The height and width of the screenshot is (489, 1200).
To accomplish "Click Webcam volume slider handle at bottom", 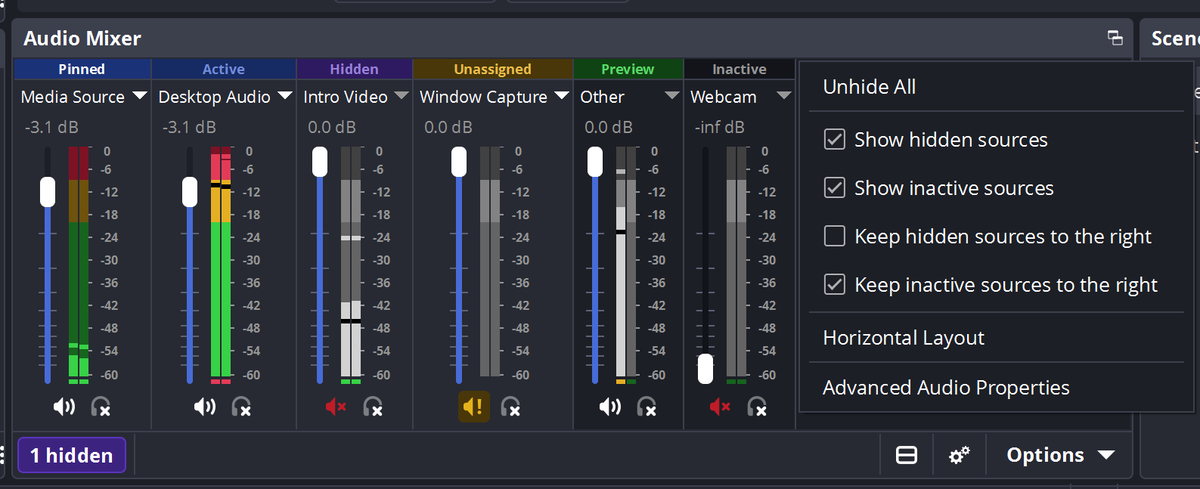I will click(706, 368).
